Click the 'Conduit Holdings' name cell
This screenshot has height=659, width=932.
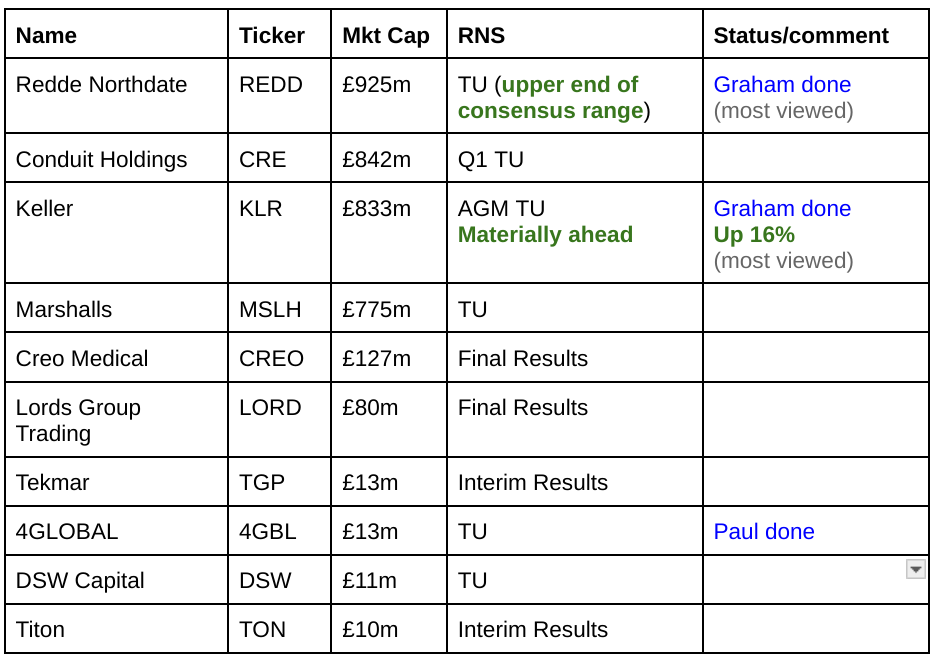click(116, 157)
